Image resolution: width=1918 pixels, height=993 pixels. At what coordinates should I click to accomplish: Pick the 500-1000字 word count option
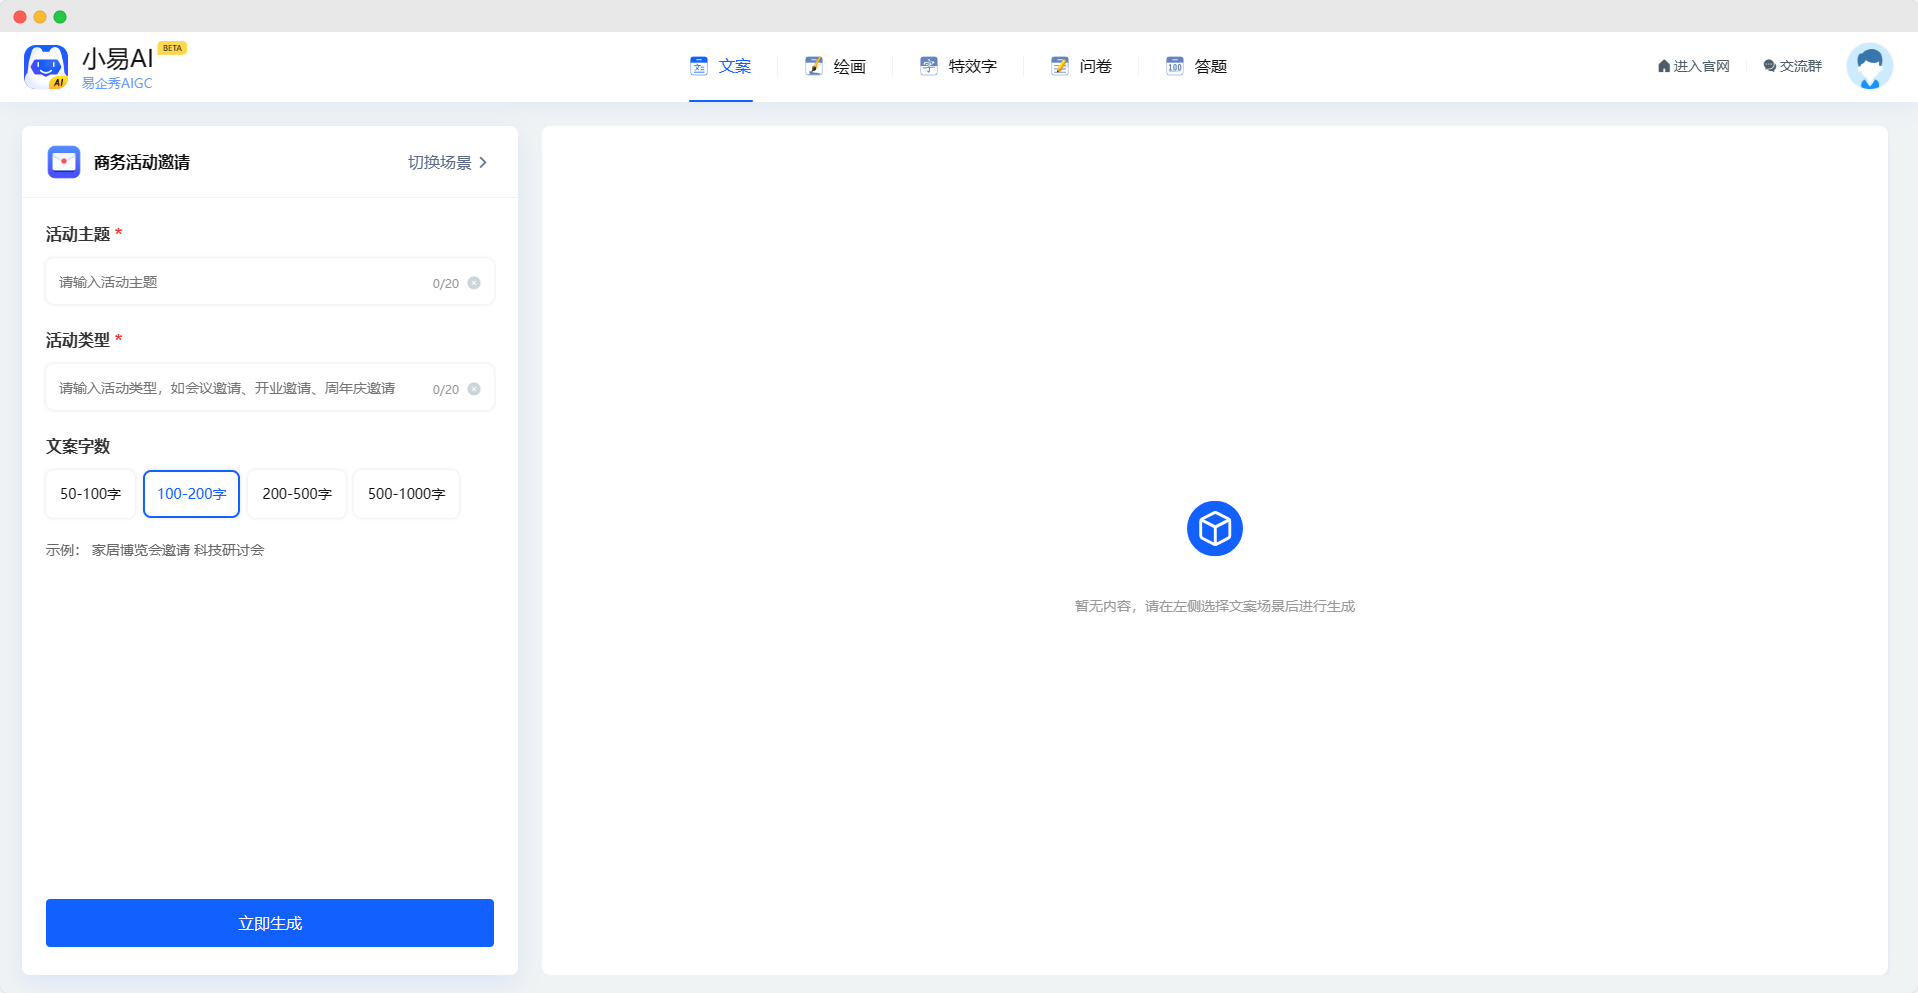(x=406, y=494)
